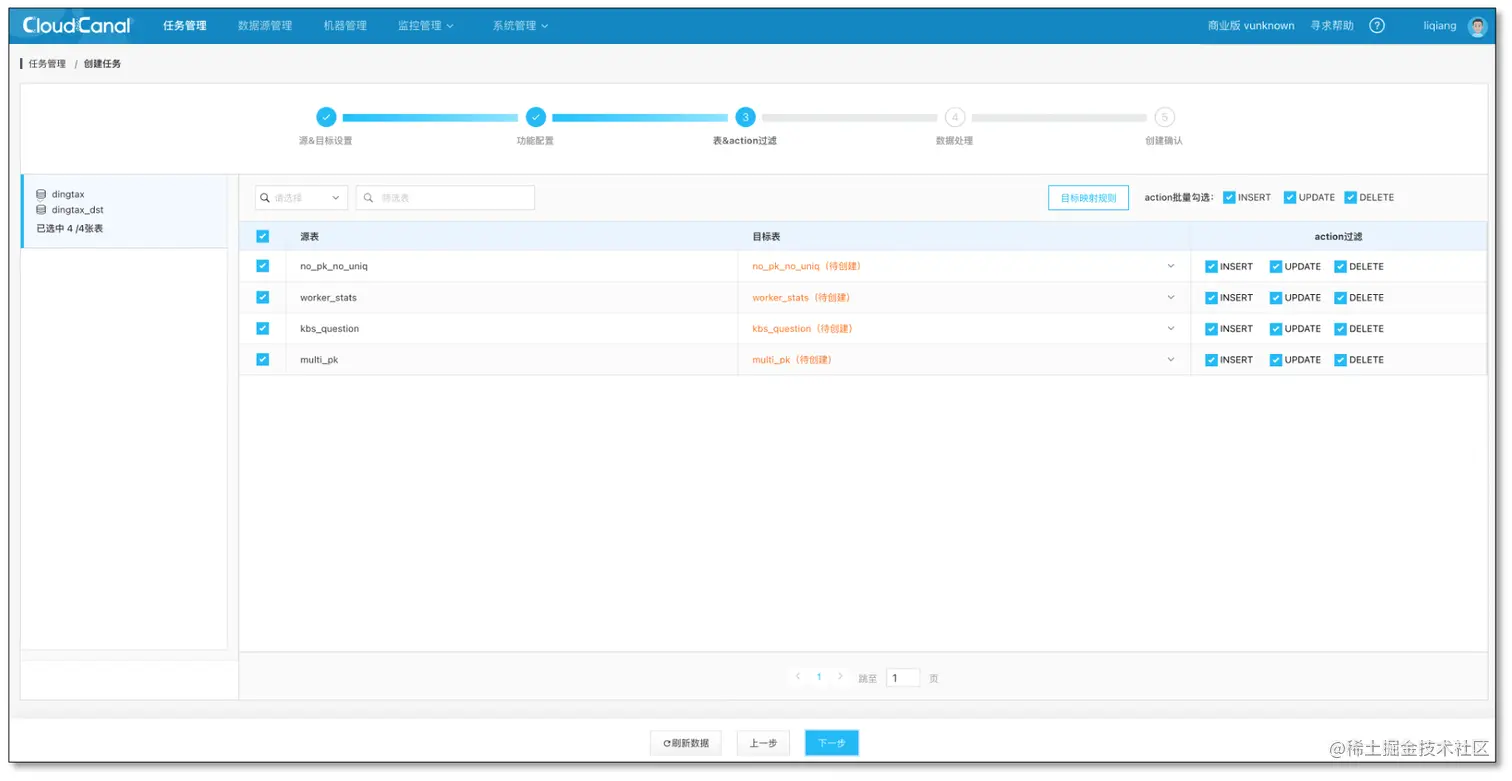Toggle INSERT for multi_pk row
This screenshot has width=1512, height=781.
pyautogui.click(x=1211, y=360)
